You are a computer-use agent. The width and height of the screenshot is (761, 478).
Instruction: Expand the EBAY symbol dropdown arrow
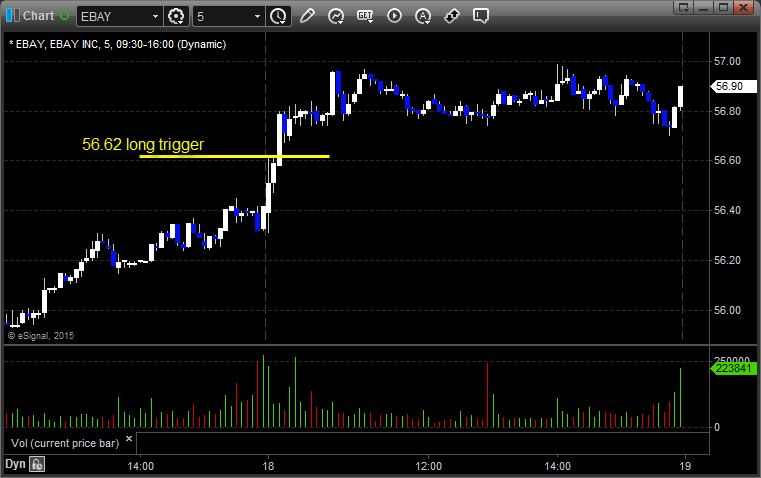click(155, 16)
